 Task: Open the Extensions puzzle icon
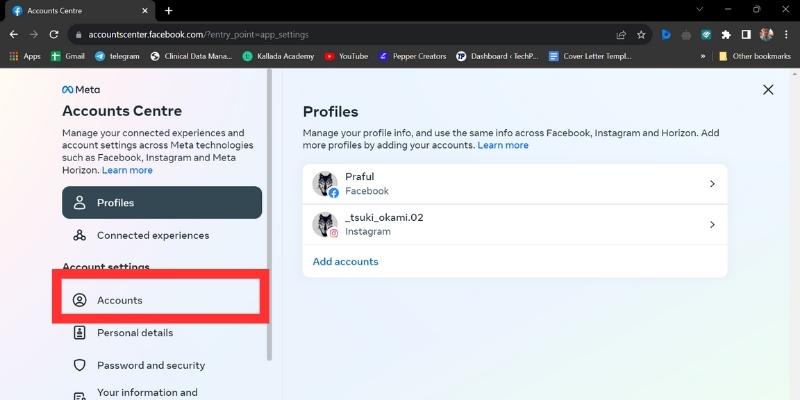726,35
